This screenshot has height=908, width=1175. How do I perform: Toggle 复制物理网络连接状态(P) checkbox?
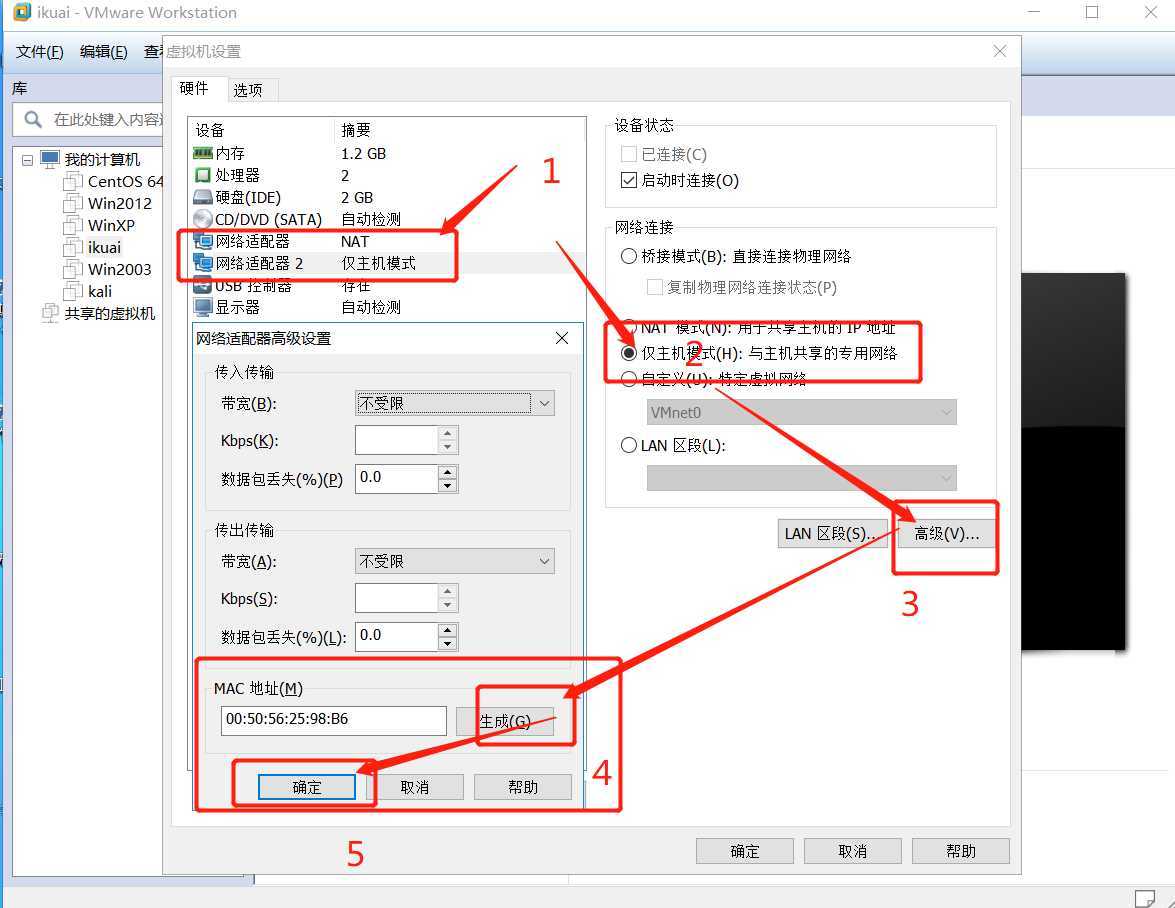click(654, 287)
